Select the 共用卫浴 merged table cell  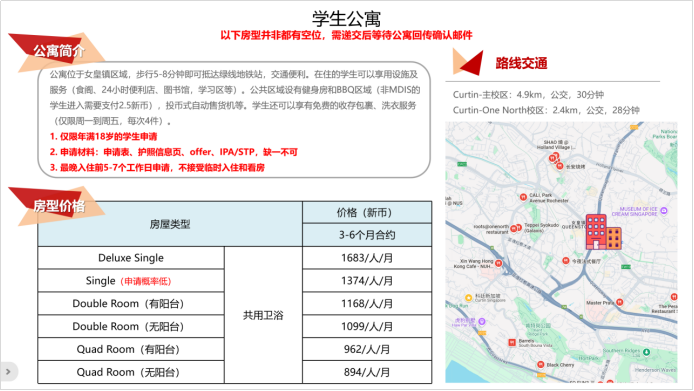coord(263,315)
